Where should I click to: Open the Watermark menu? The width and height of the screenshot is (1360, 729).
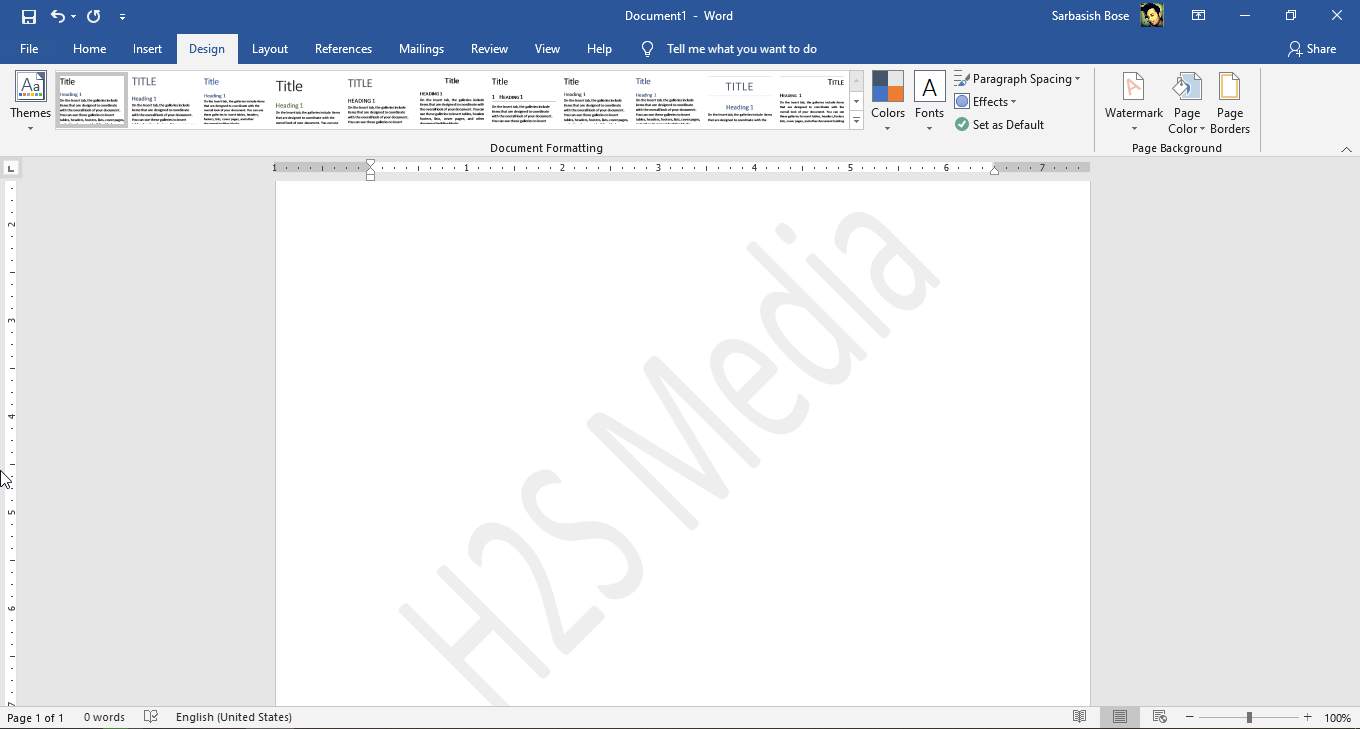point(1133,100)
